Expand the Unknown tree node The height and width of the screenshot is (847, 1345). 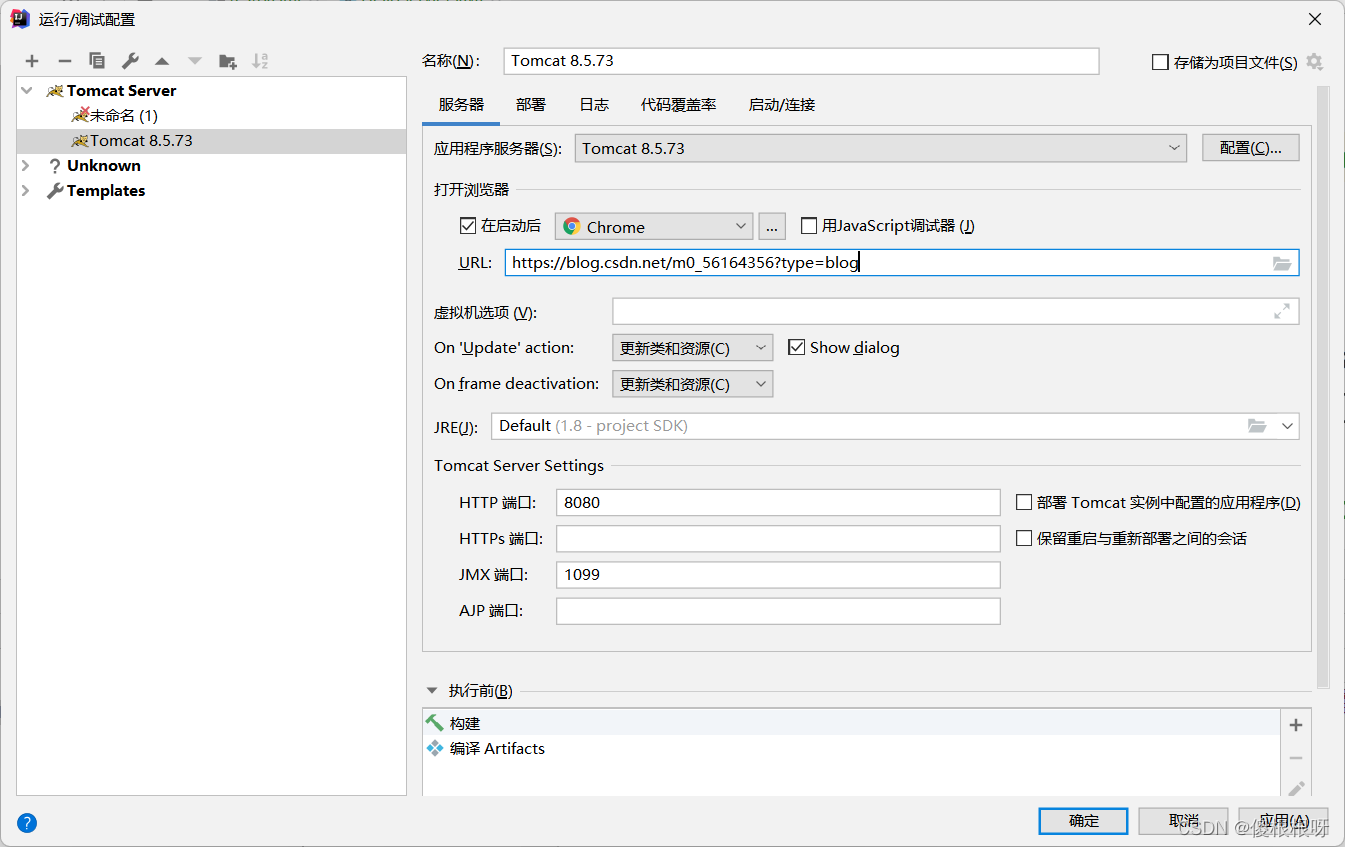pos(27,166)
